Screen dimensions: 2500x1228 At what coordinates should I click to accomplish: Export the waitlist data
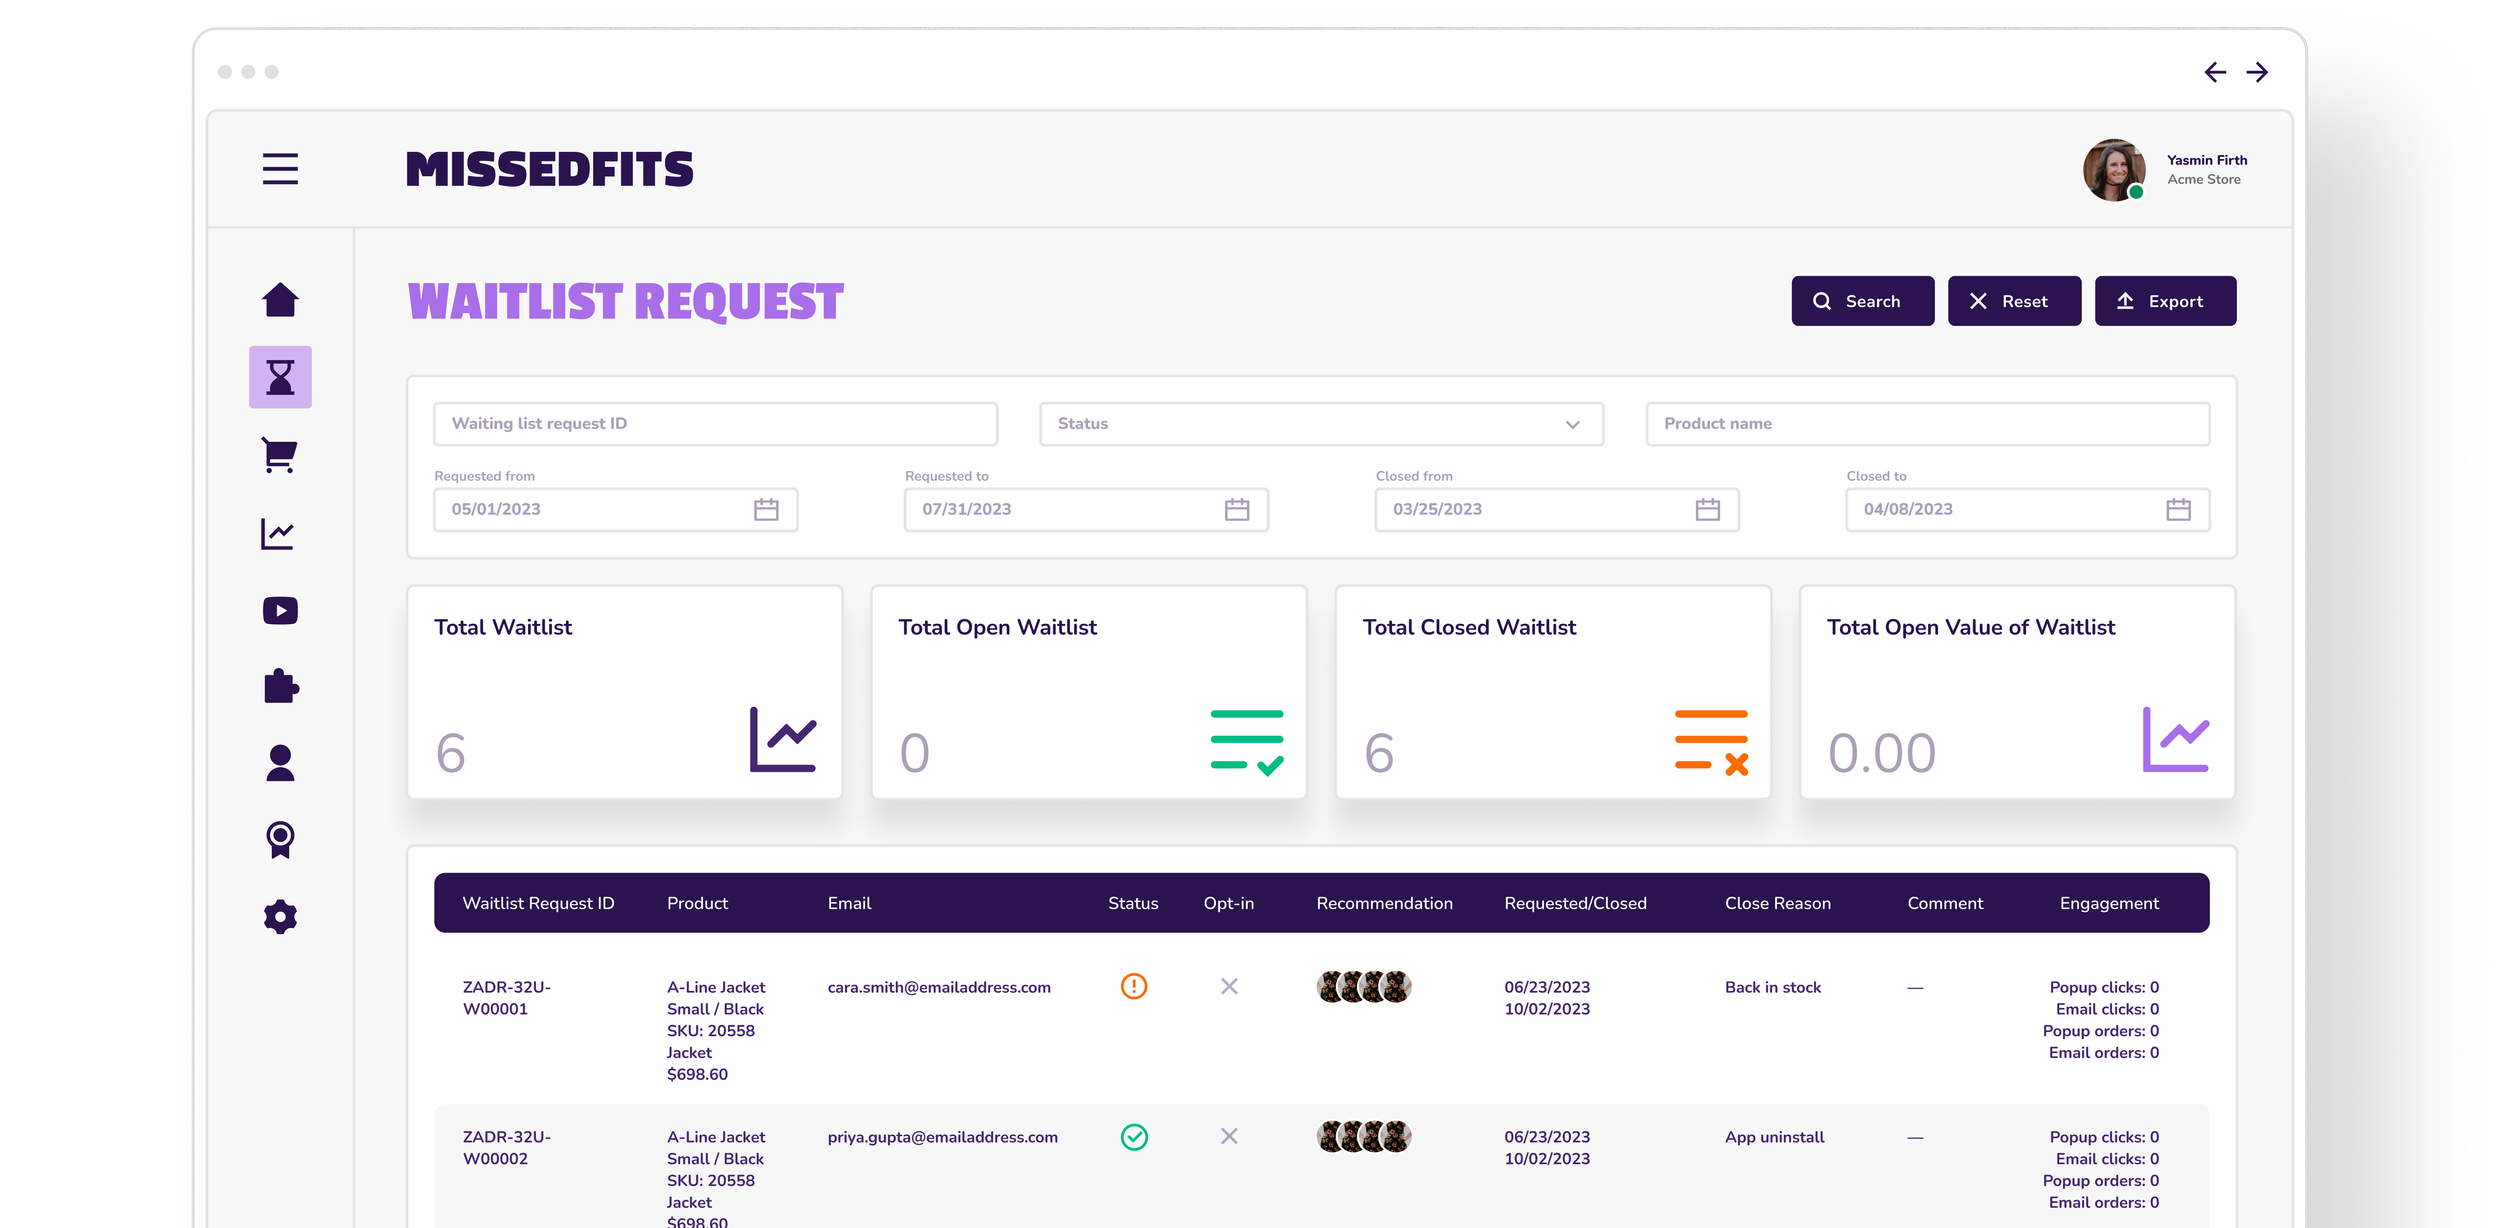click(x=2165, y=301)
